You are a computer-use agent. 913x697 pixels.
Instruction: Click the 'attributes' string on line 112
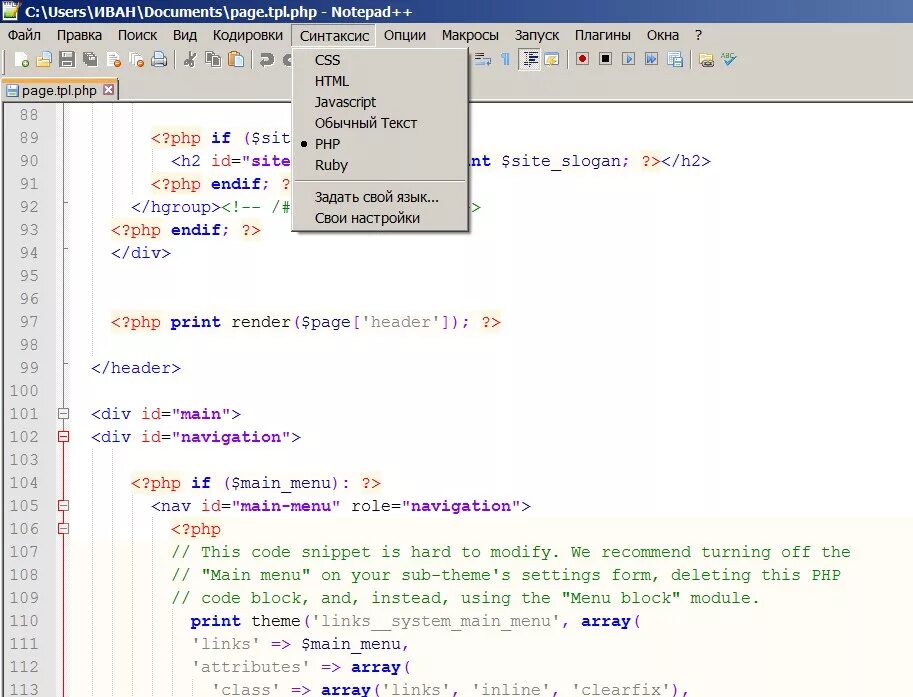tap(251, 667)
